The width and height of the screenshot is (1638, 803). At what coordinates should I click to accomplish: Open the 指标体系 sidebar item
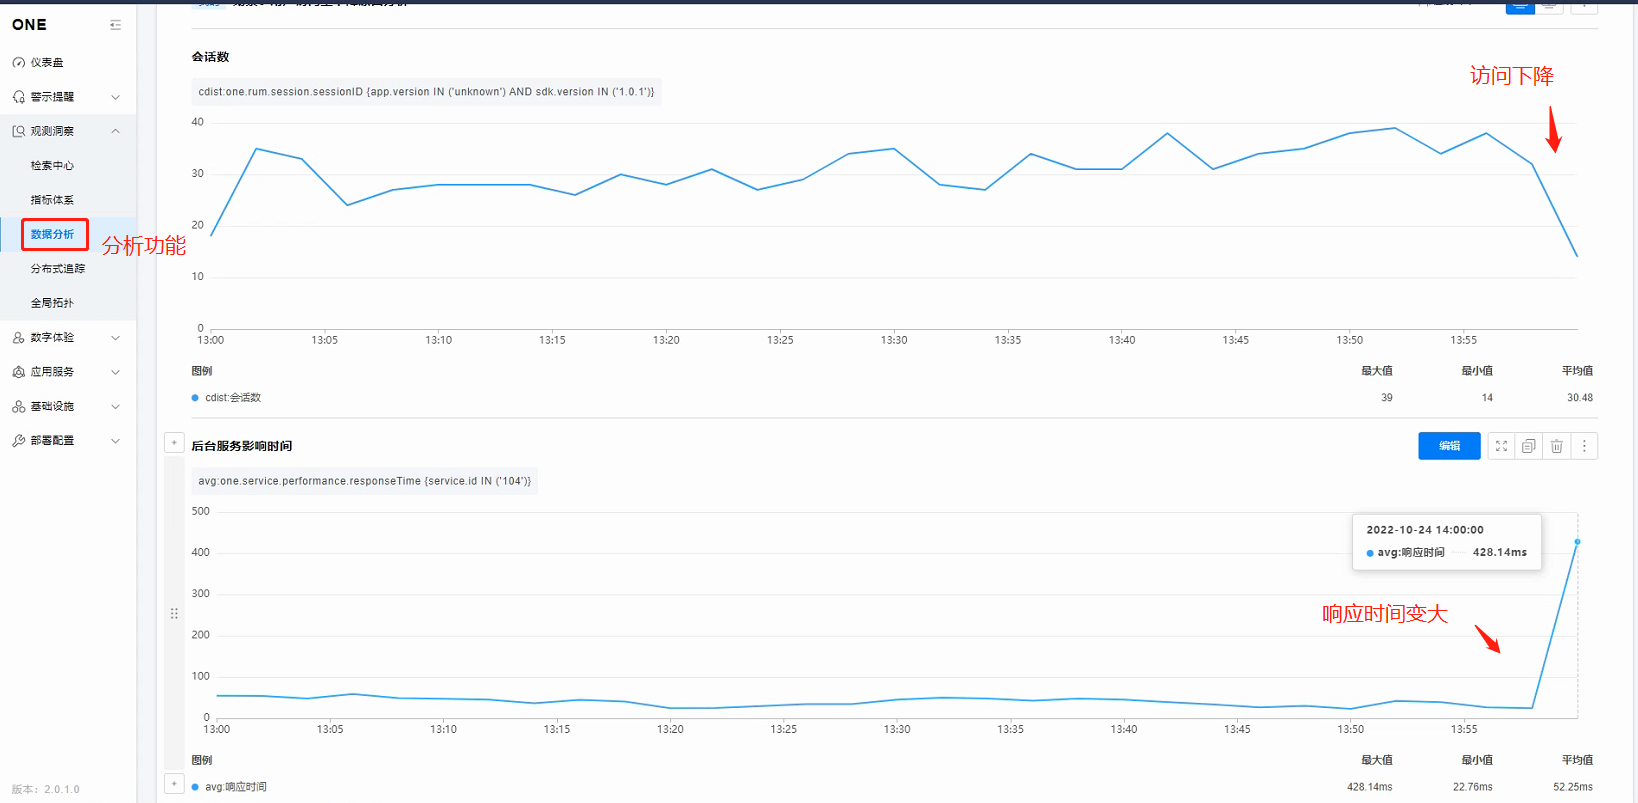tap(52, 200)
